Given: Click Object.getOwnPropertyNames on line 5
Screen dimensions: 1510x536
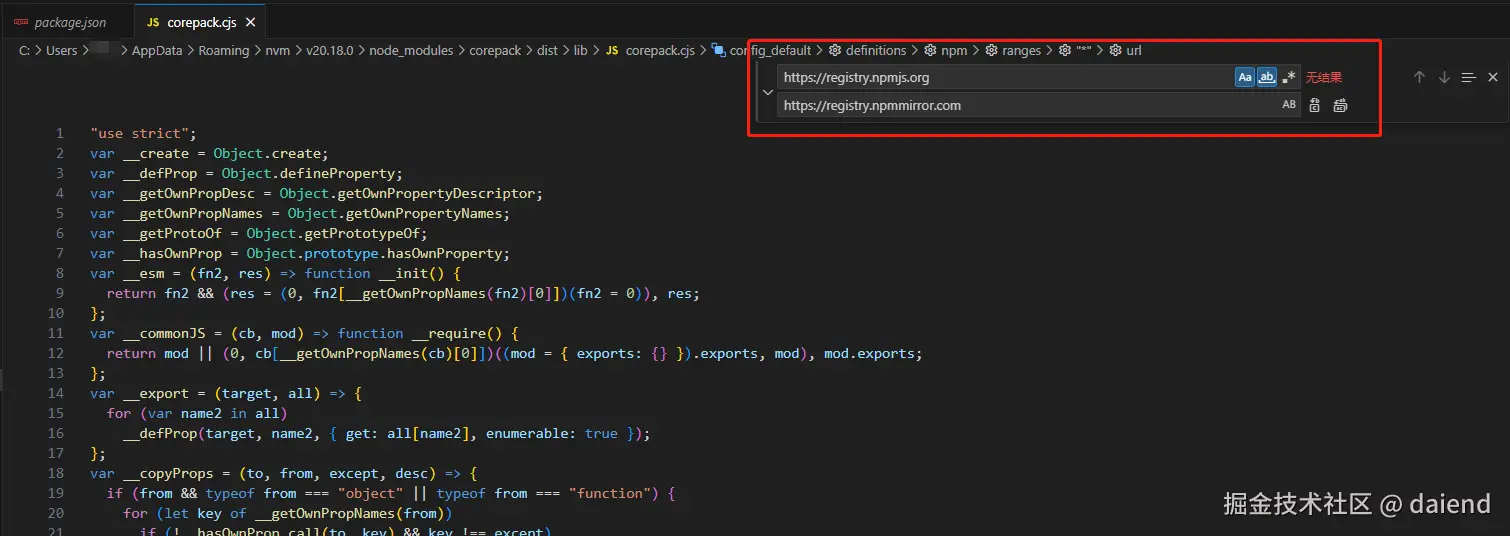Looking at the screenshot, I should [395, 213].
